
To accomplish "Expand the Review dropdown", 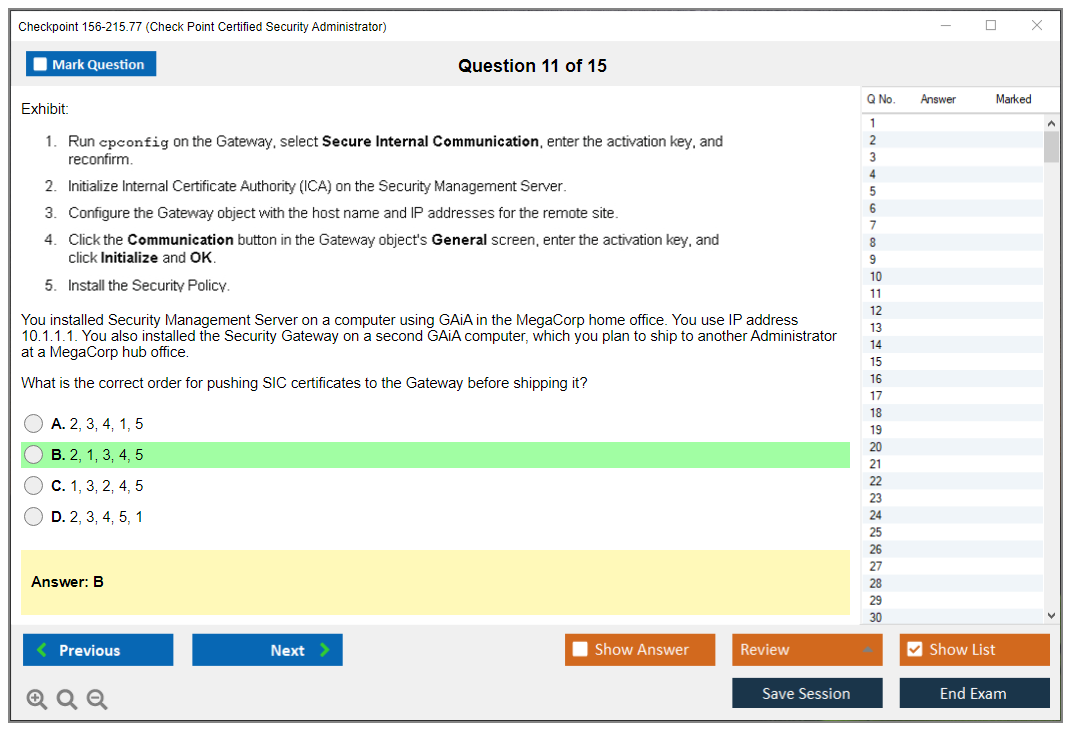I will tap(866, 650).
